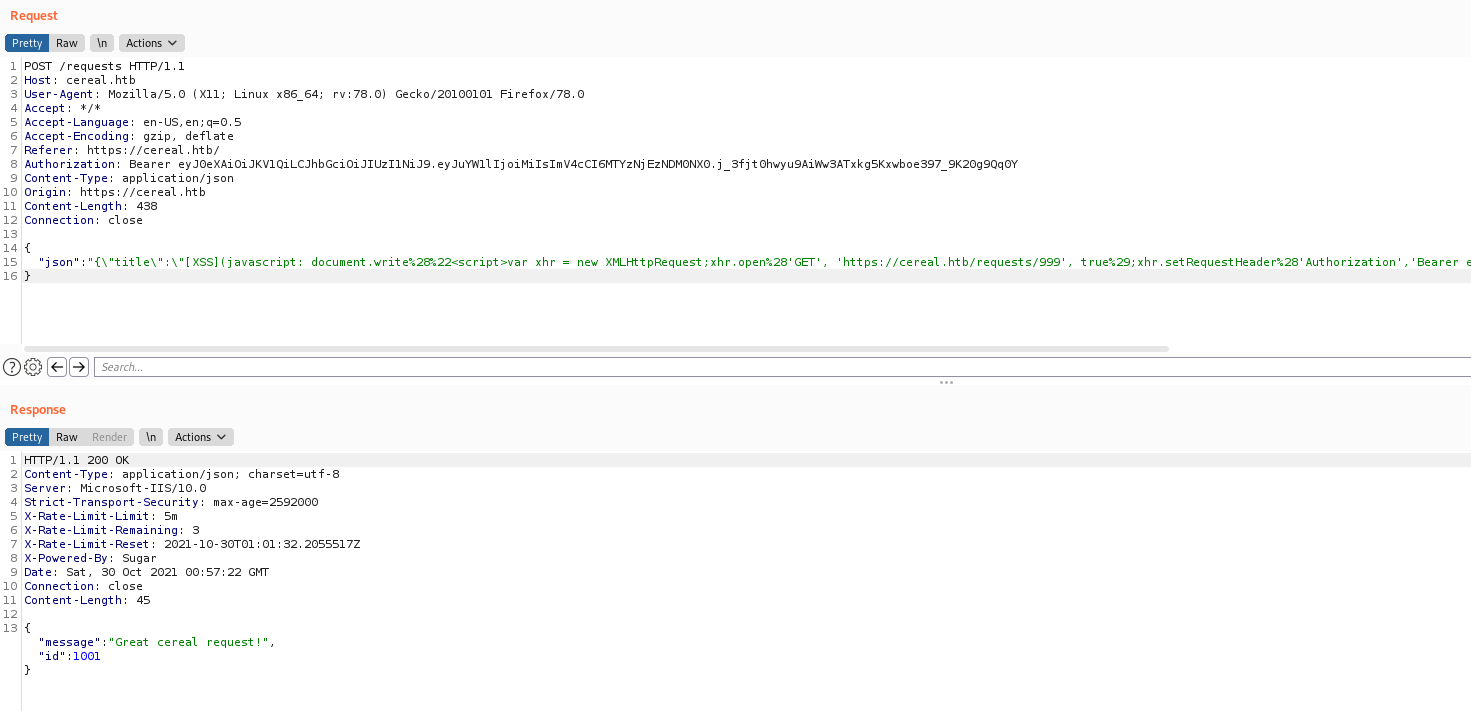
Task: Click the POST /requests HTTP/1.1 line
Action: (x=104, y=66)
